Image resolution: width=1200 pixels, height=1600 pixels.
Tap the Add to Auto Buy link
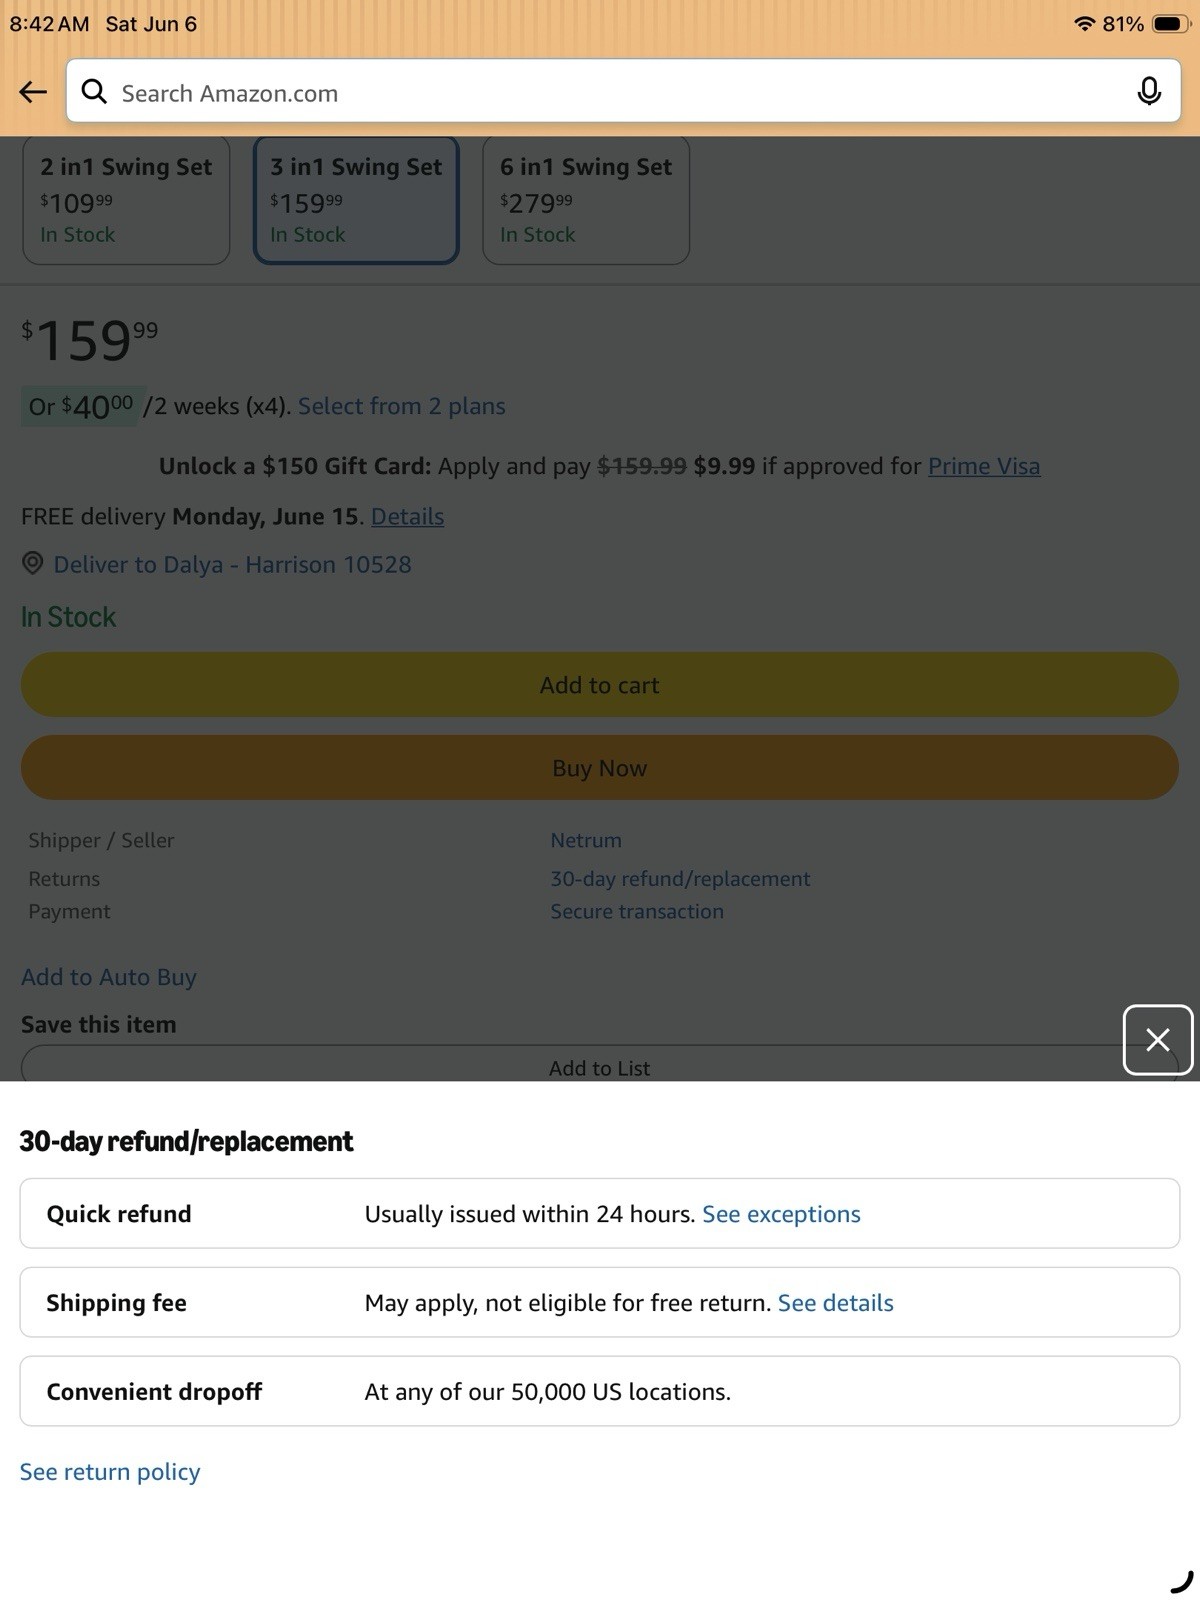tap(109, 977)
